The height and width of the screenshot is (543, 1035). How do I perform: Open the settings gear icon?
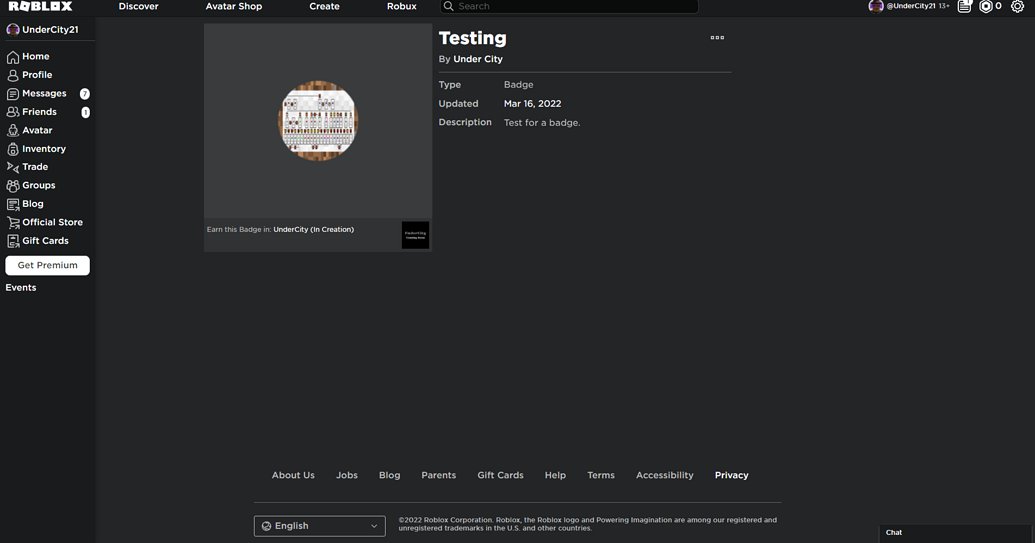point(1017,7)
